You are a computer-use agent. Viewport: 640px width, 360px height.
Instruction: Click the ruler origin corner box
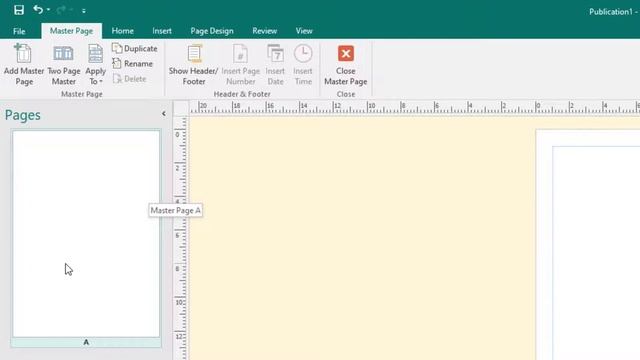click(181, 108)
